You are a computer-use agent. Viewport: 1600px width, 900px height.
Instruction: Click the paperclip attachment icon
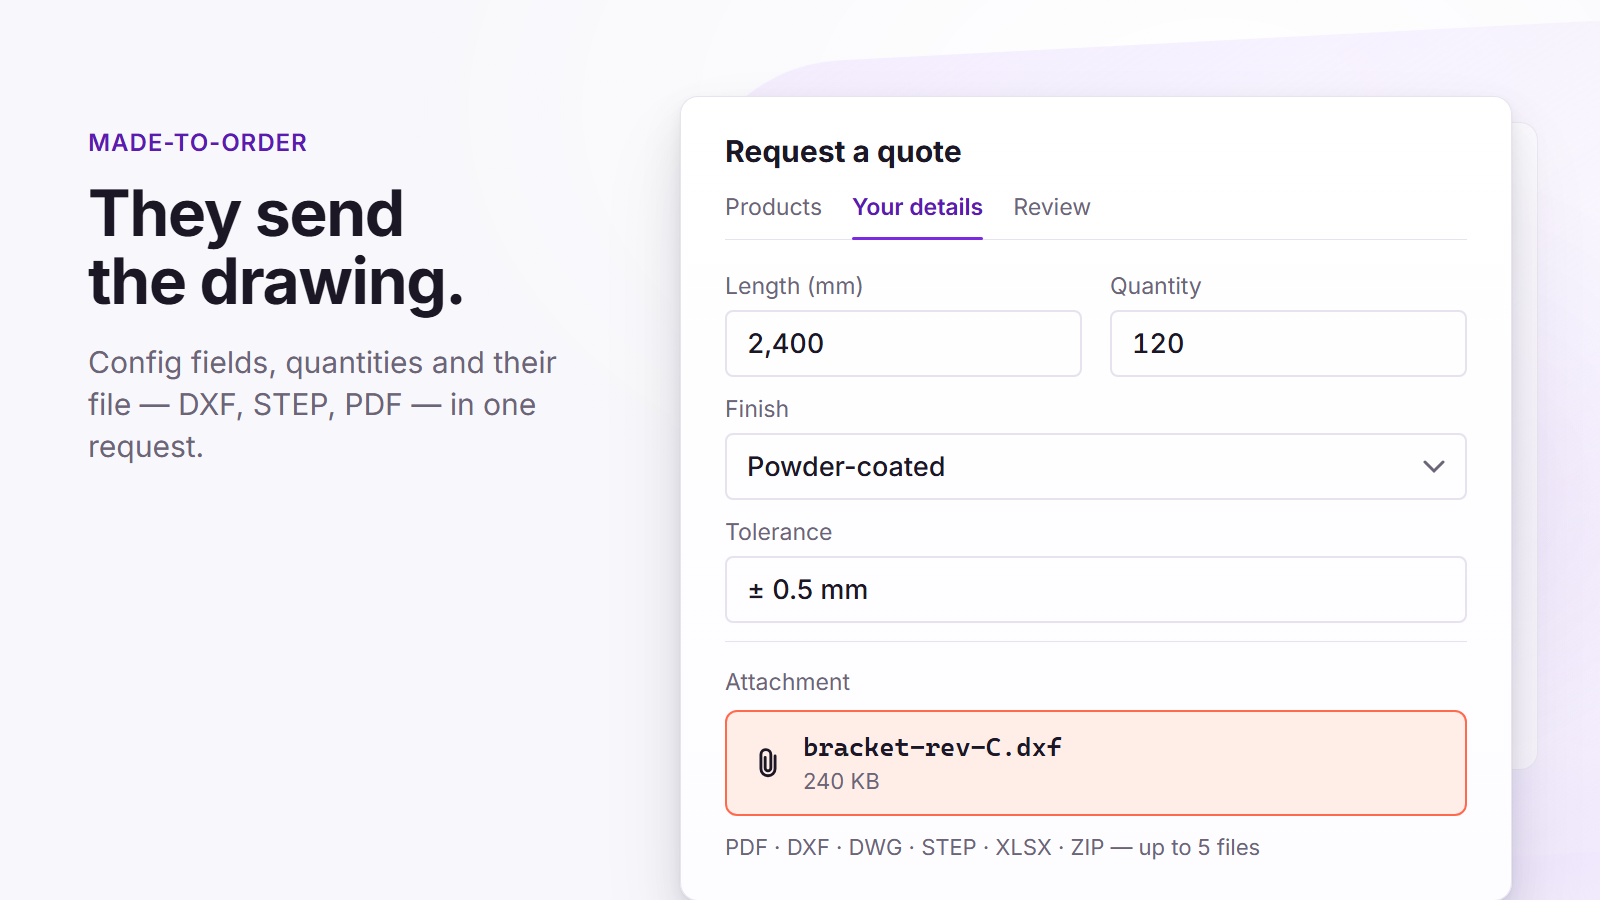pos(767,763)
